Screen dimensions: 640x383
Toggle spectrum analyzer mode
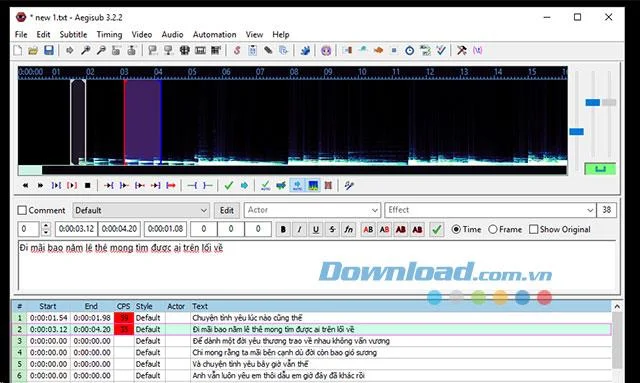(x=313, y=185)
